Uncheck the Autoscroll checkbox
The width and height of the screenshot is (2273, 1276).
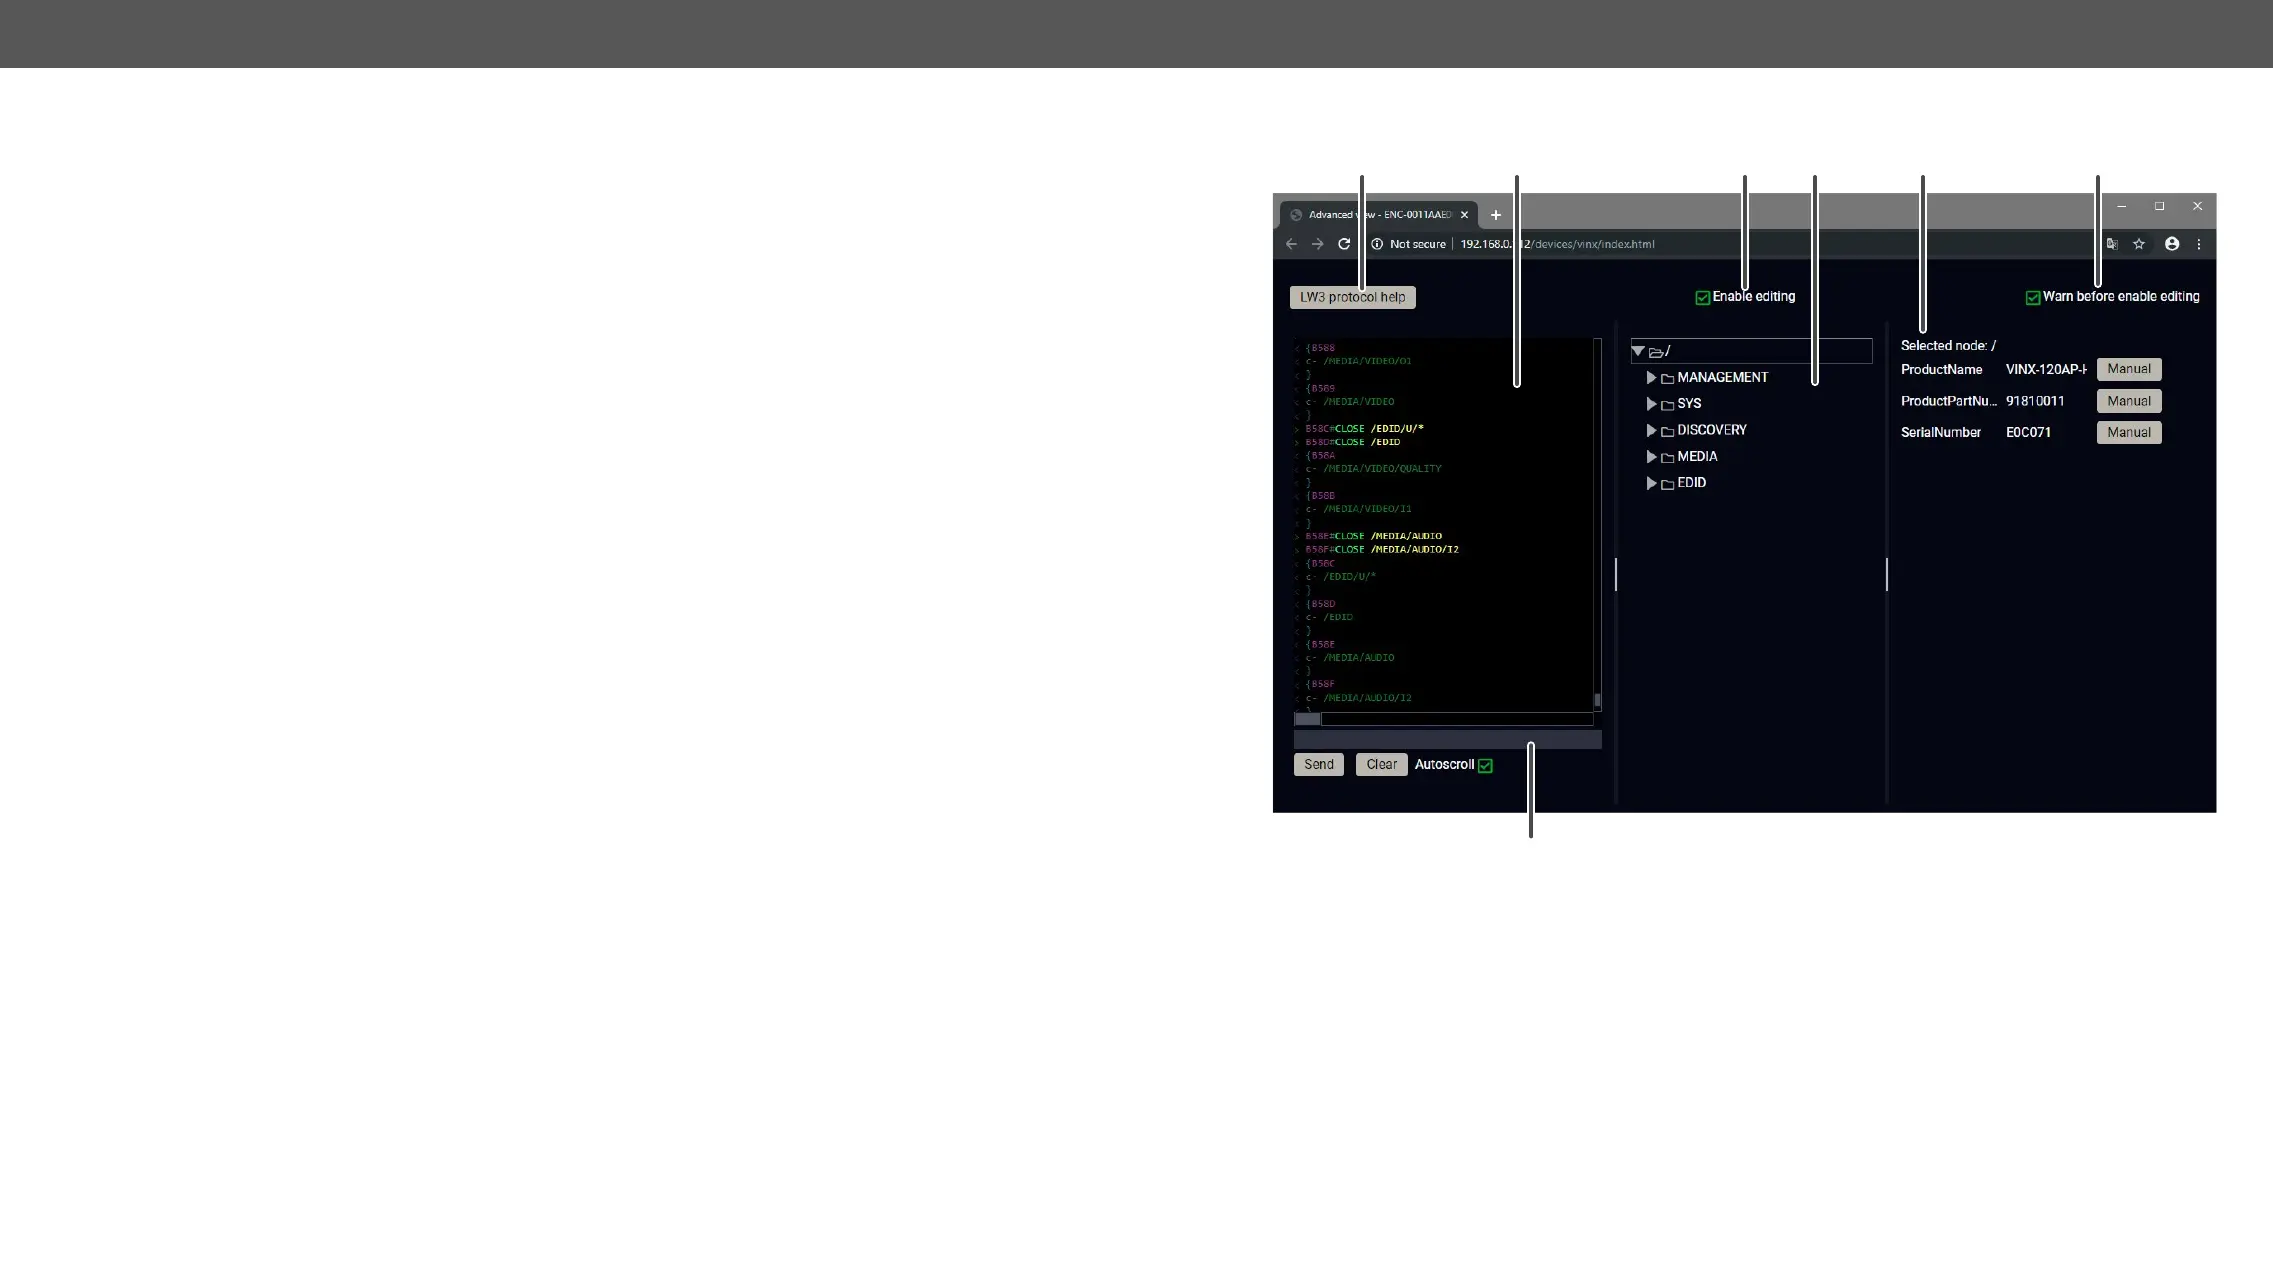pyautogui.click(x=1486, y=766)
